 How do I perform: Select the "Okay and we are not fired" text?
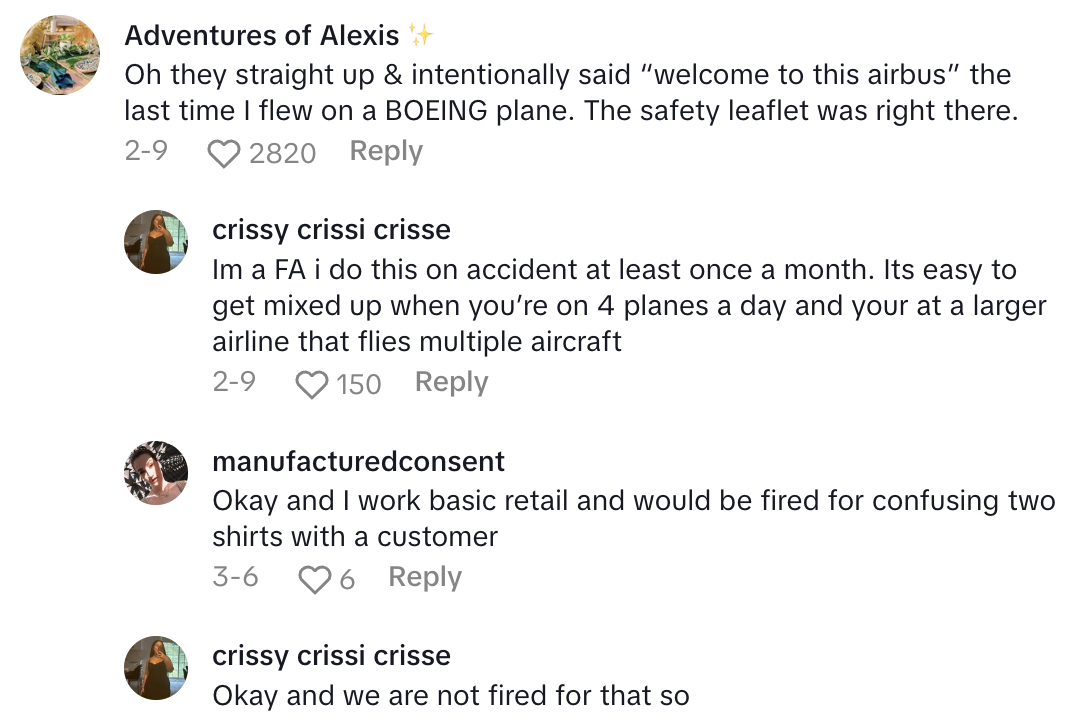tap(450, 695)
